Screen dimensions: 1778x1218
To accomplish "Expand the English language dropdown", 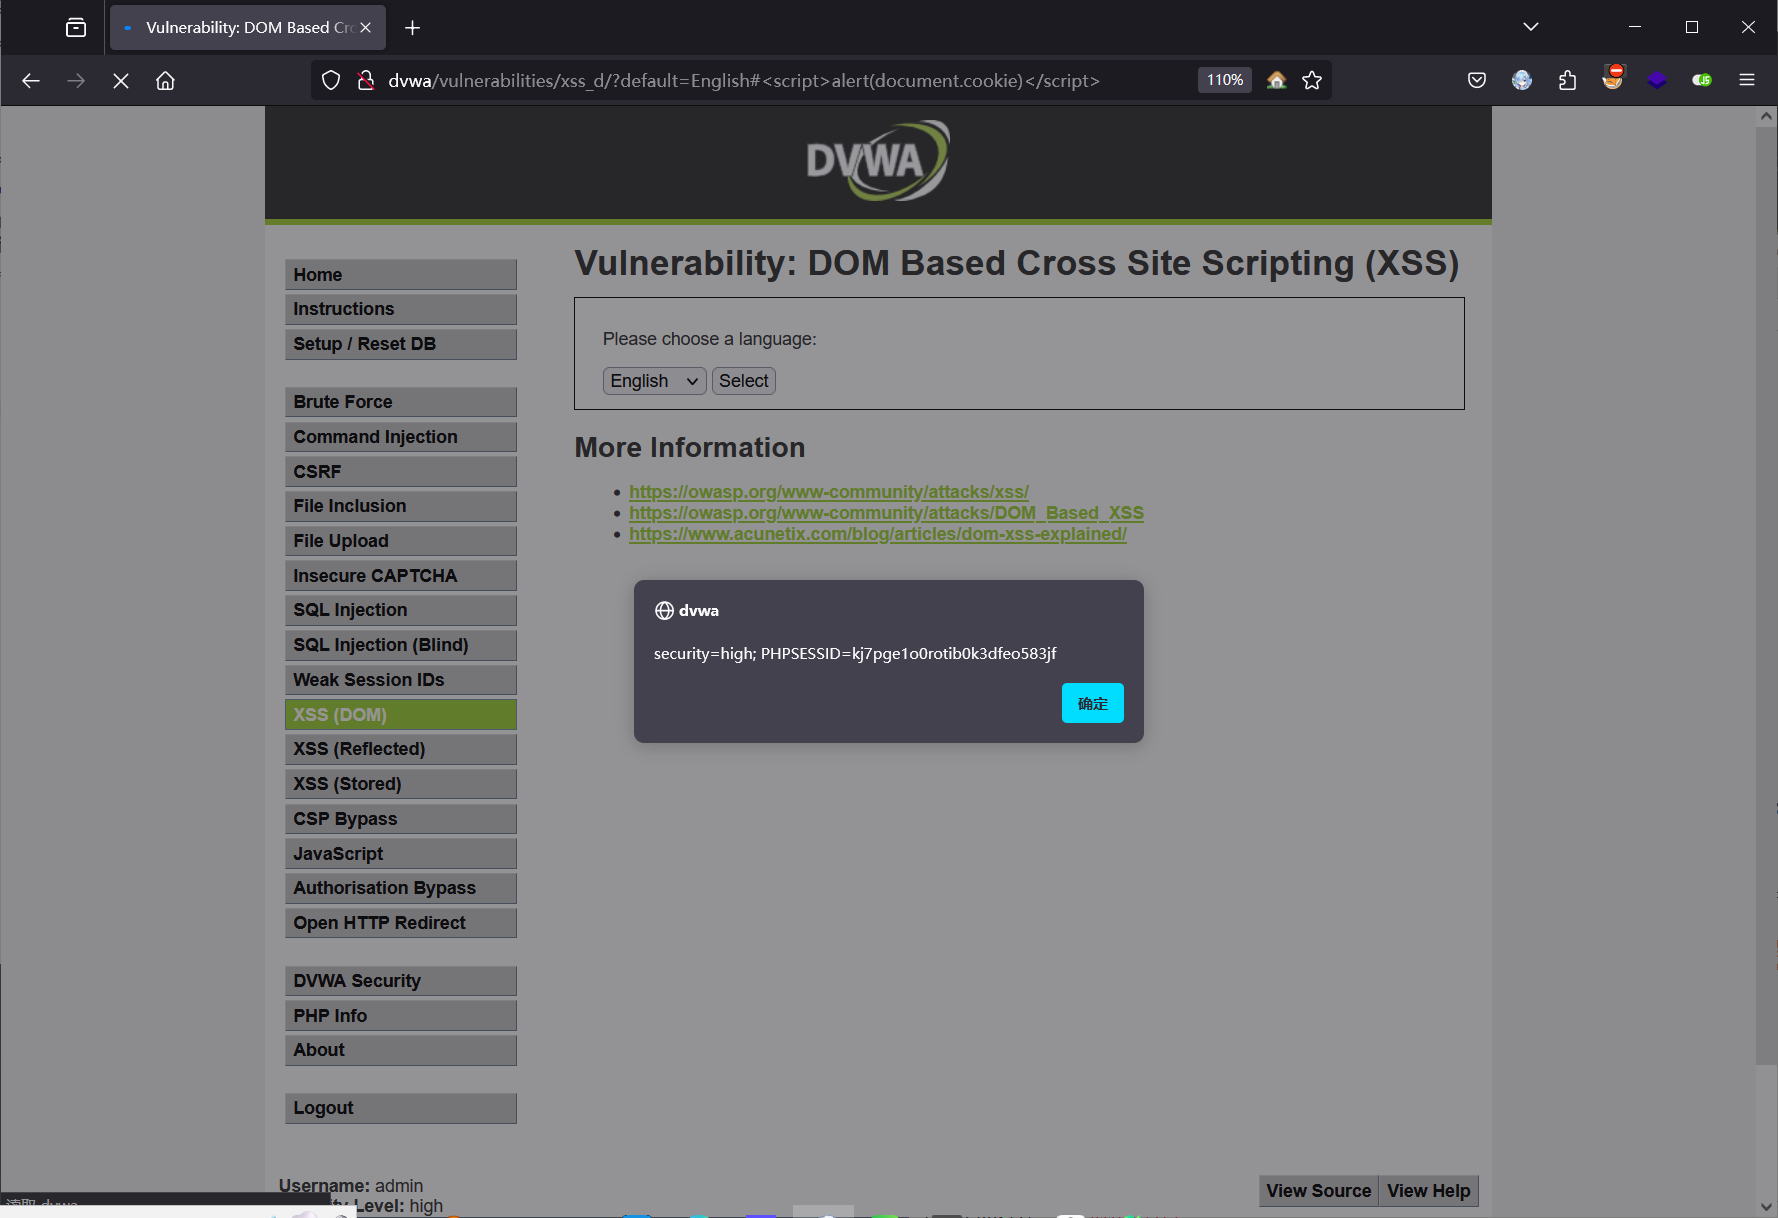I will pyautogui.click(x=654, y=381).
